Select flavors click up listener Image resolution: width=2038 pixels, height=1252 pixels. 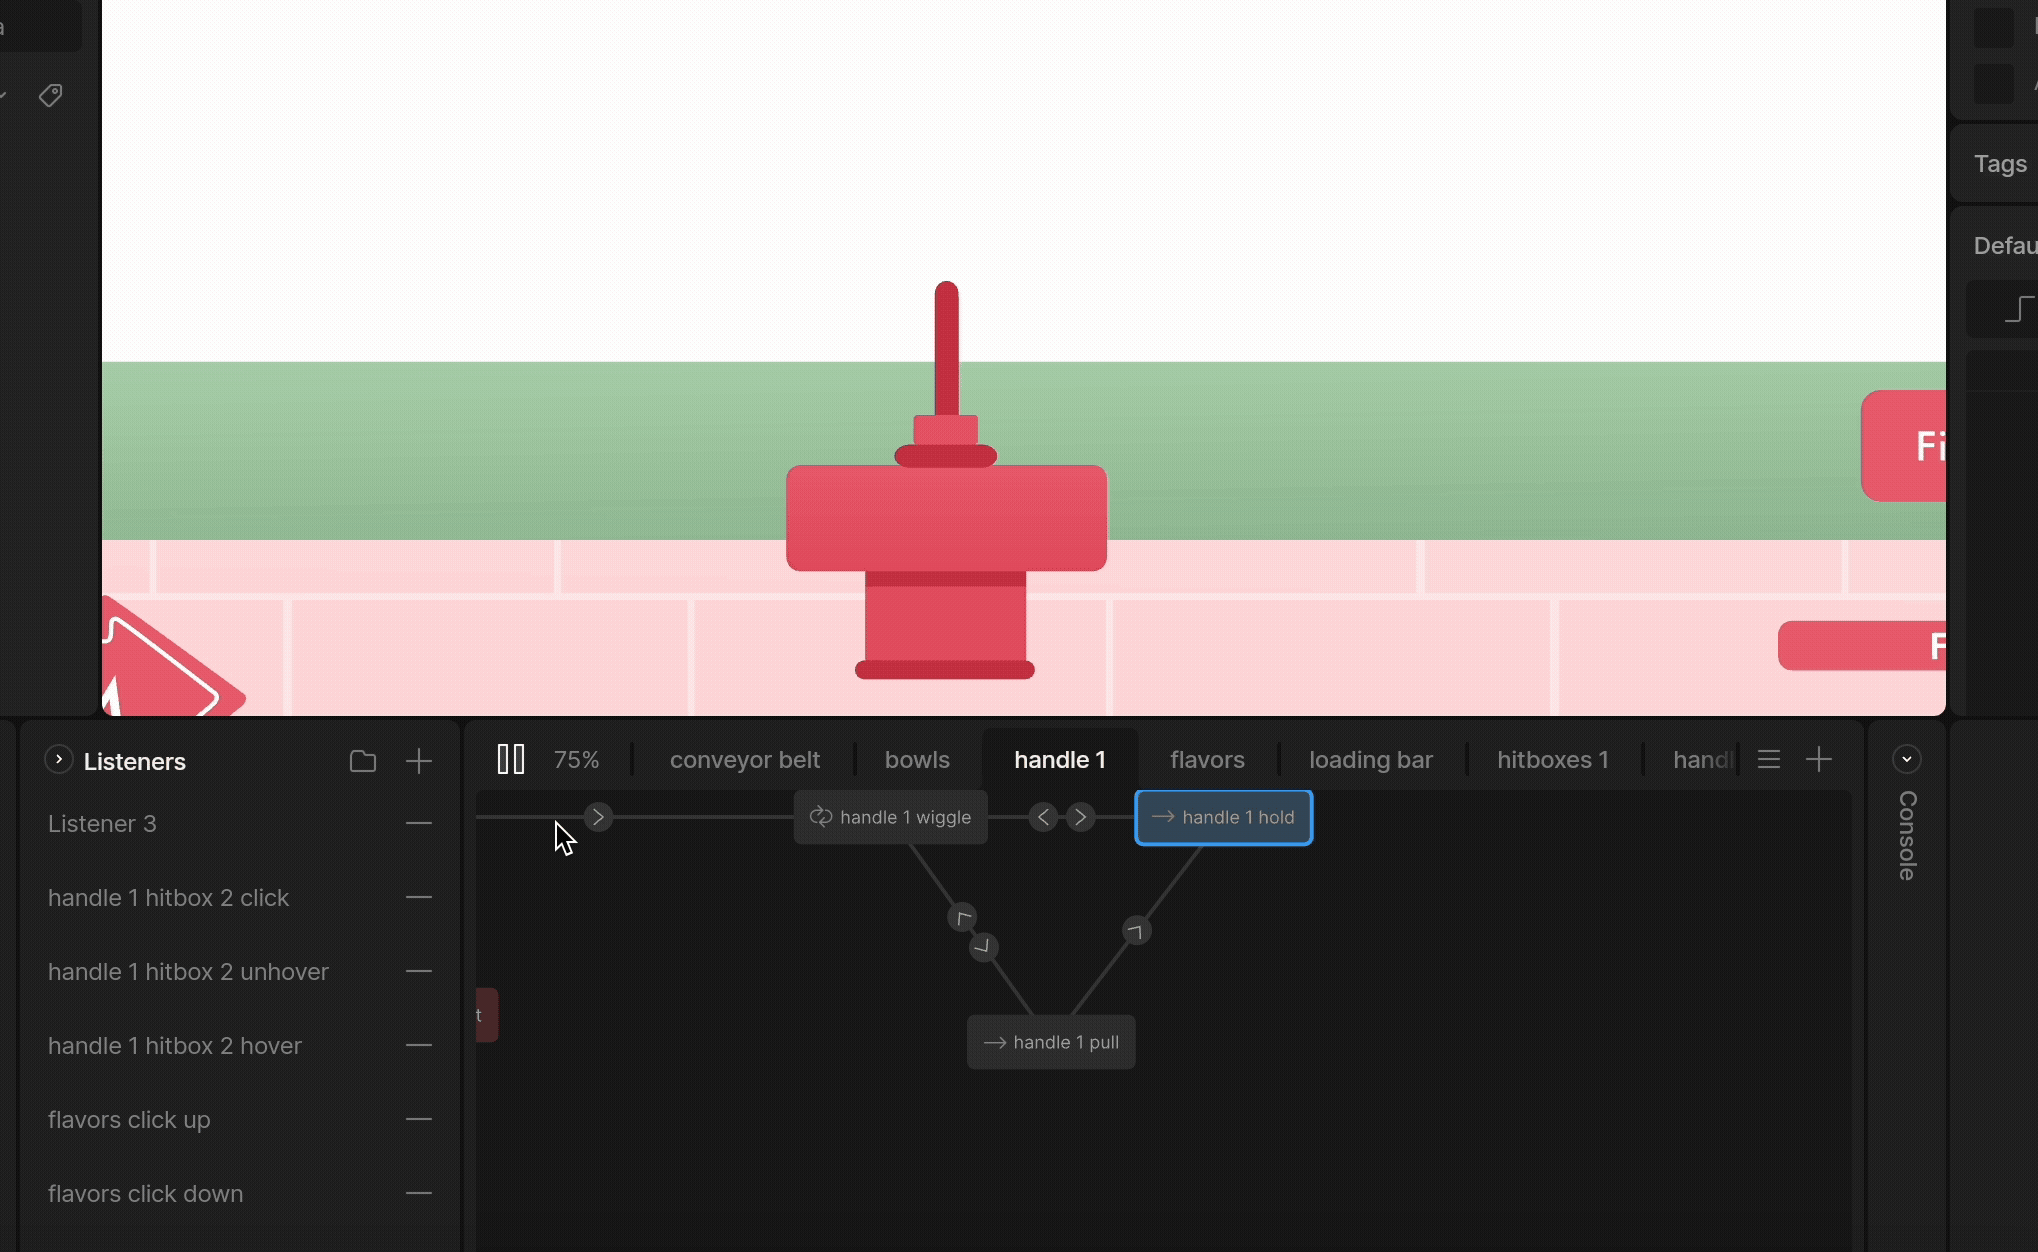pyautogui.click(x=129, y=1120)
